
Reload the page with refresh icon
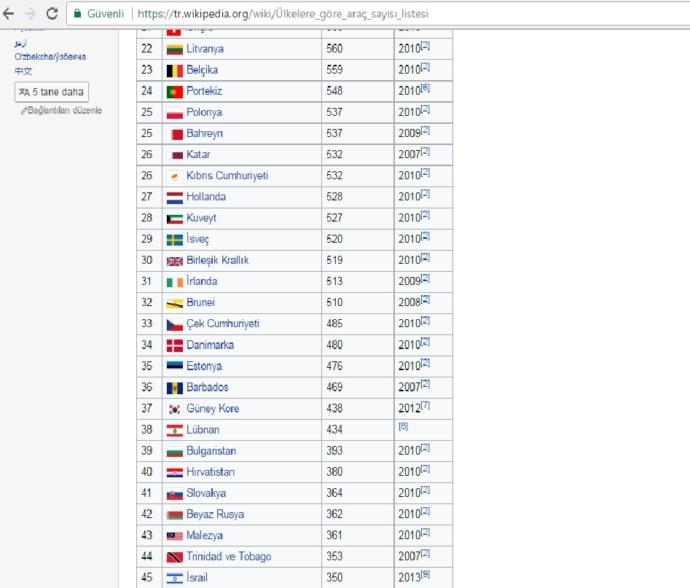(52, 14)
